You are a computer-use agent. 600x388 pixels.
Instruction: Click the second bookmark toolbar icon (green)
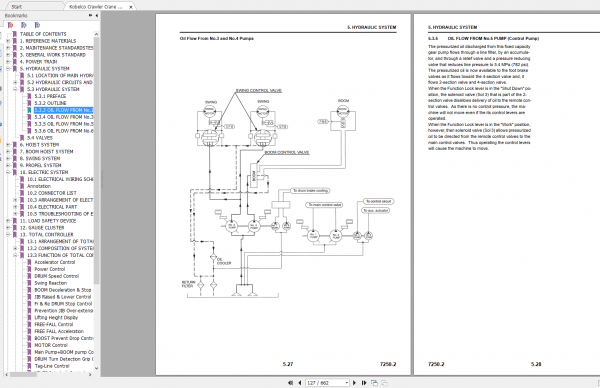[24, 25]
